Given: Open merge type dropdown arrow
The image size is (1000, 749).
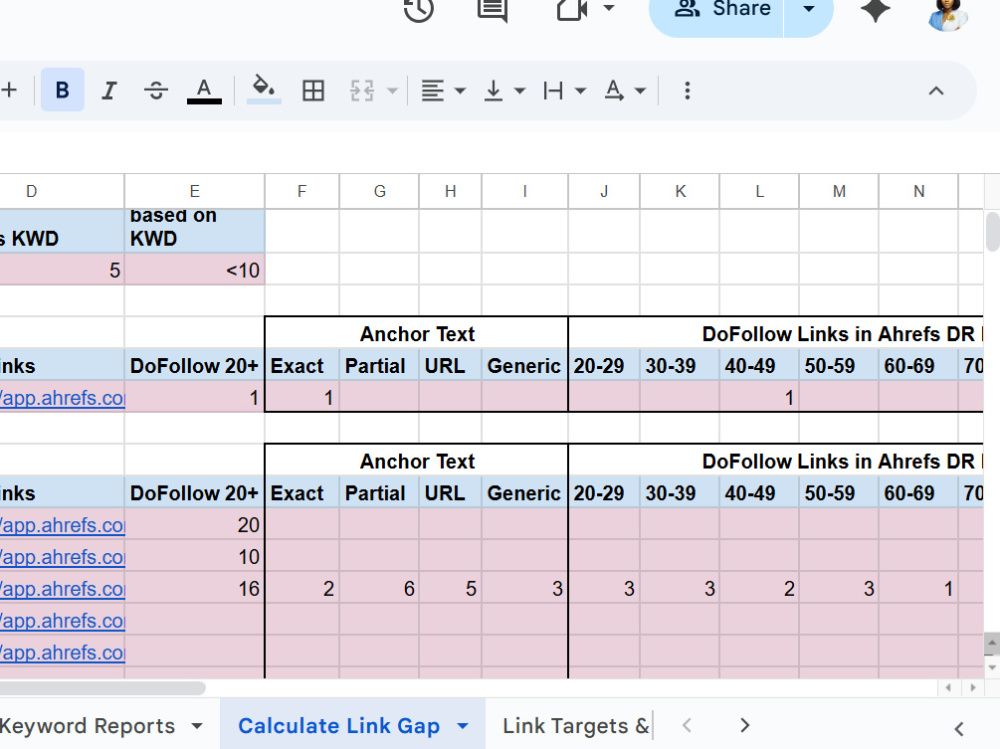Looking at the screenshot, I should pos(393,91).
